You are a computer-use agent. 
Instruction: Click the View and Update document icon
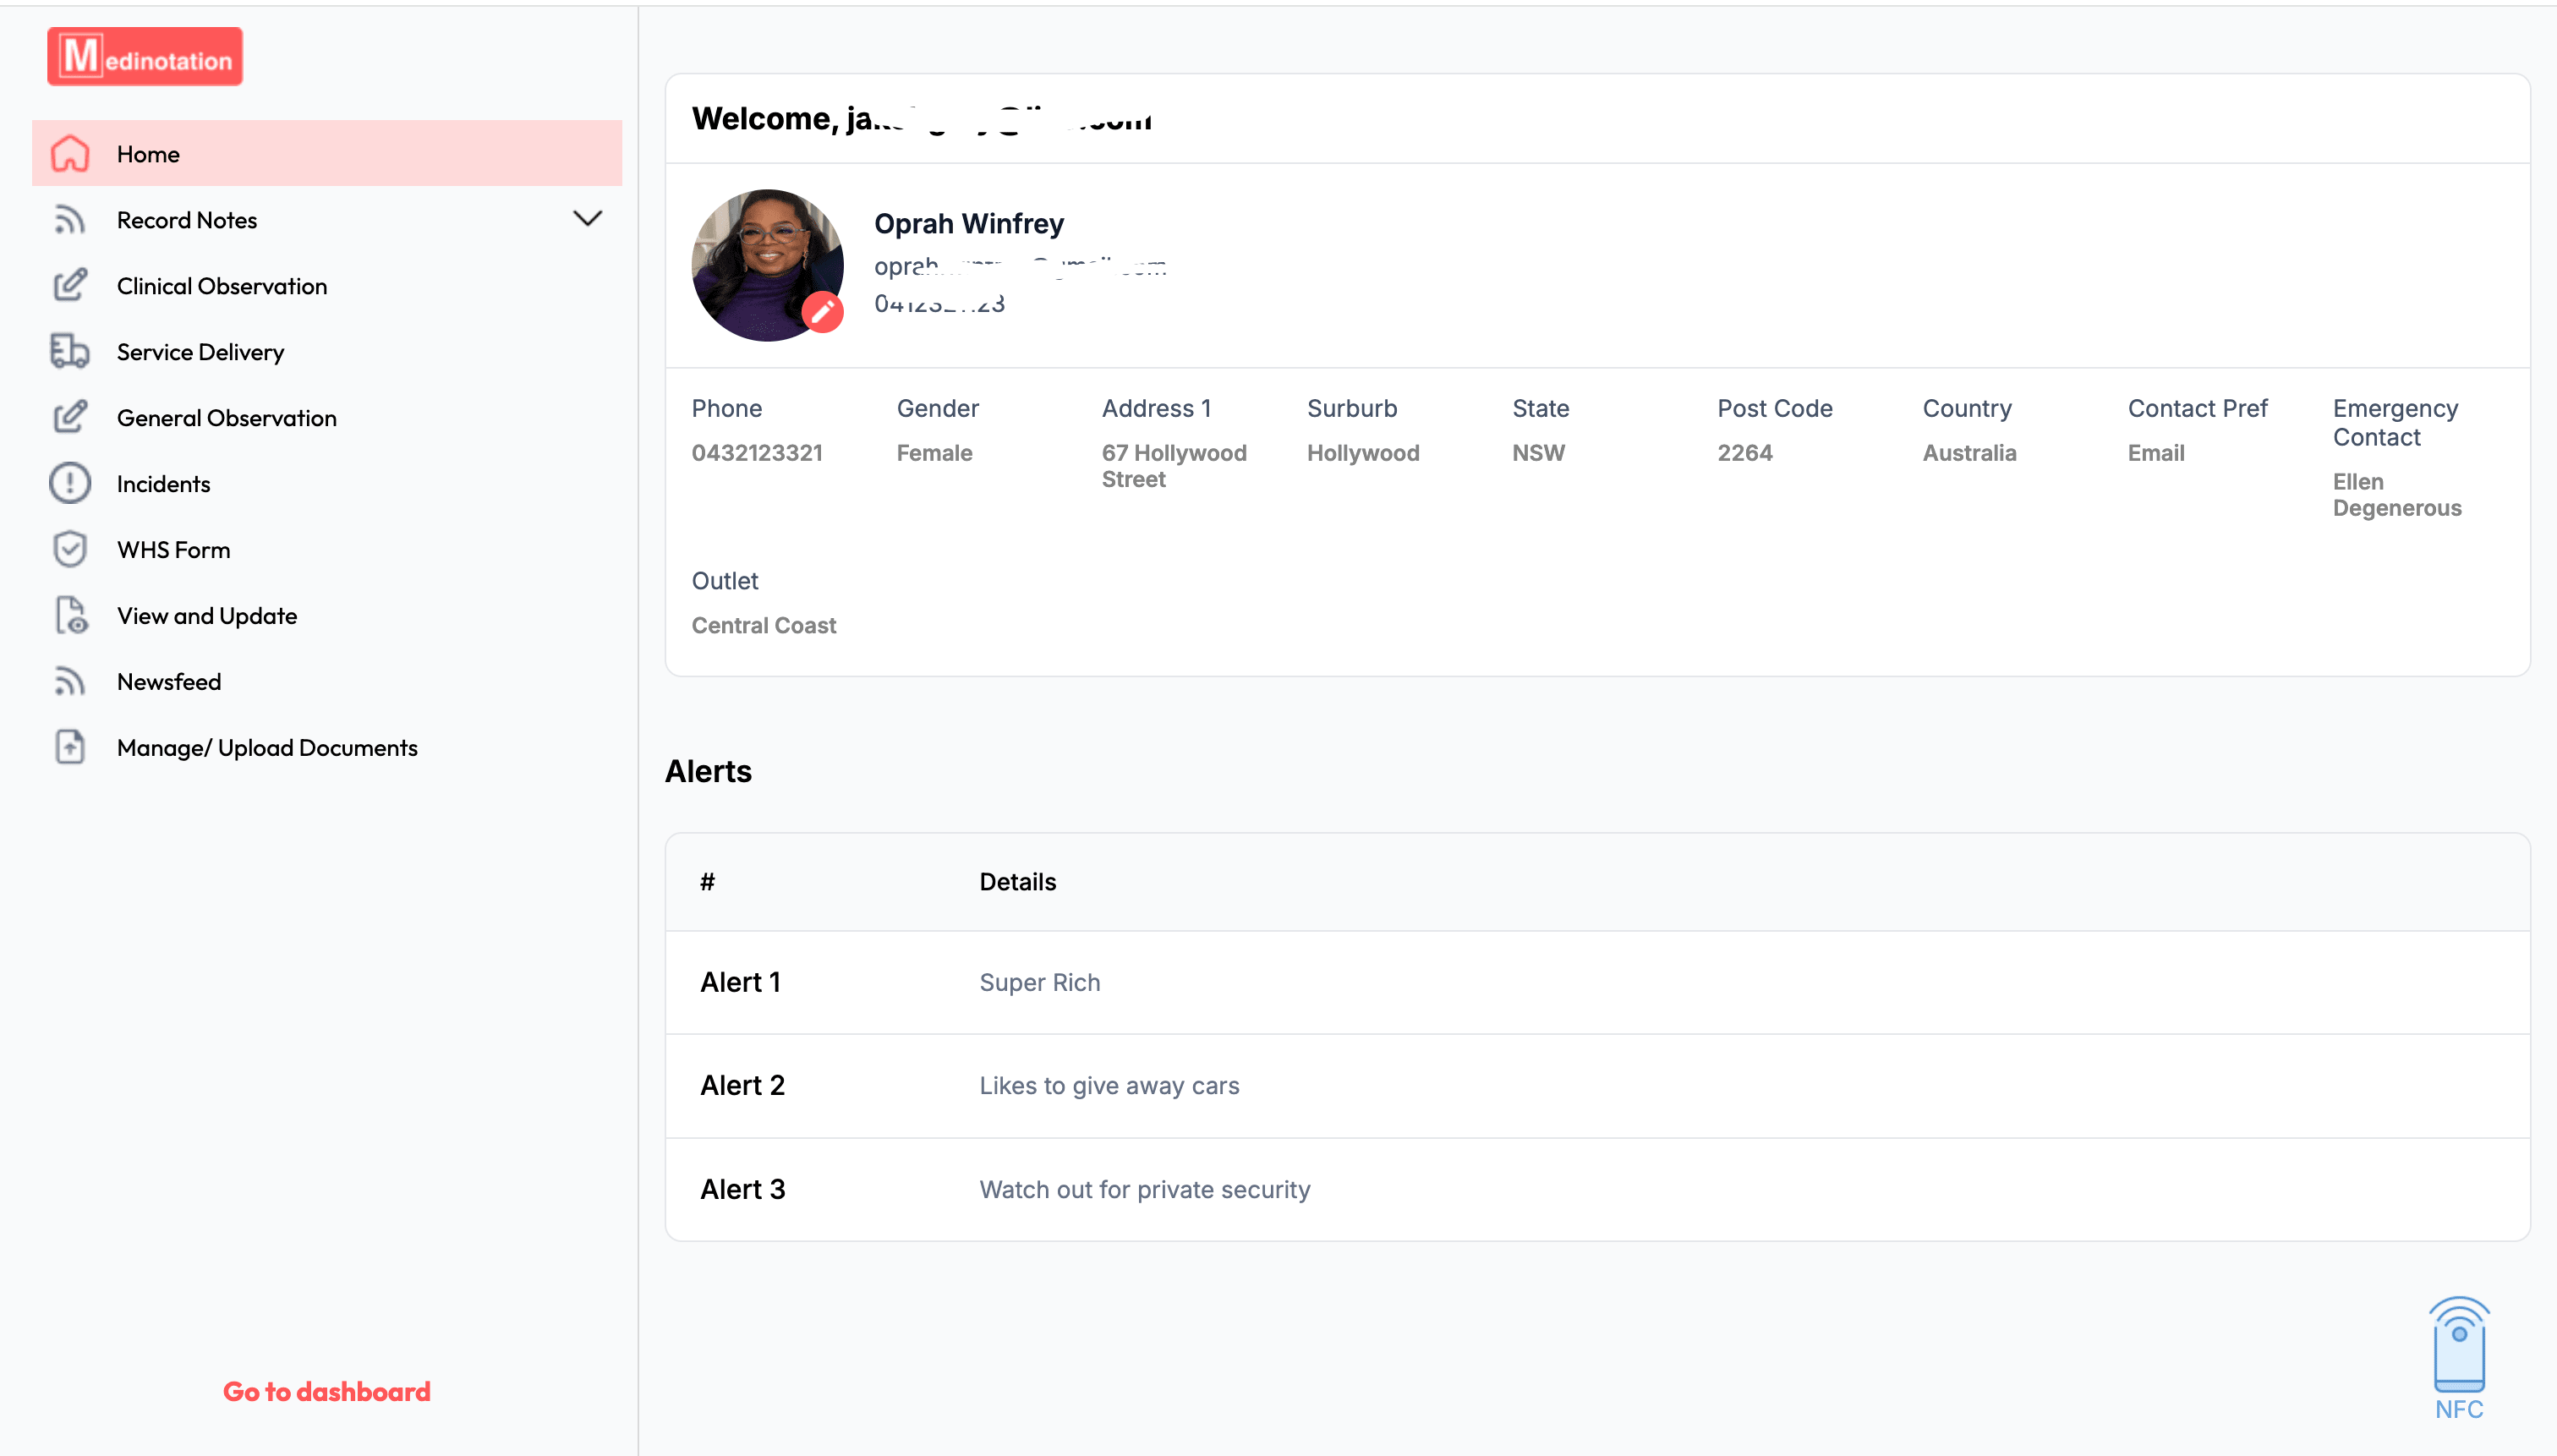(70, 615)
